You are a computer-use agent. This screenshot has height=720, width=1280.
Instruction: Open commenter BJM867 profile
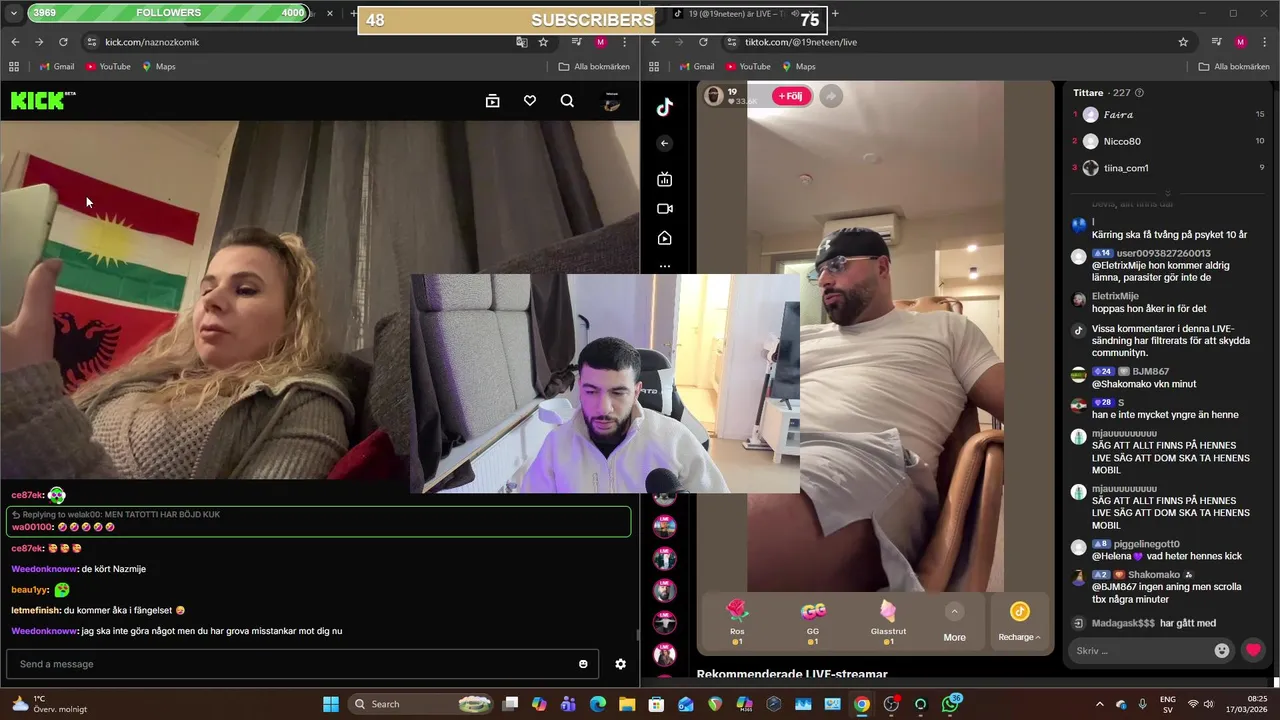click(x=1150, y=371)
